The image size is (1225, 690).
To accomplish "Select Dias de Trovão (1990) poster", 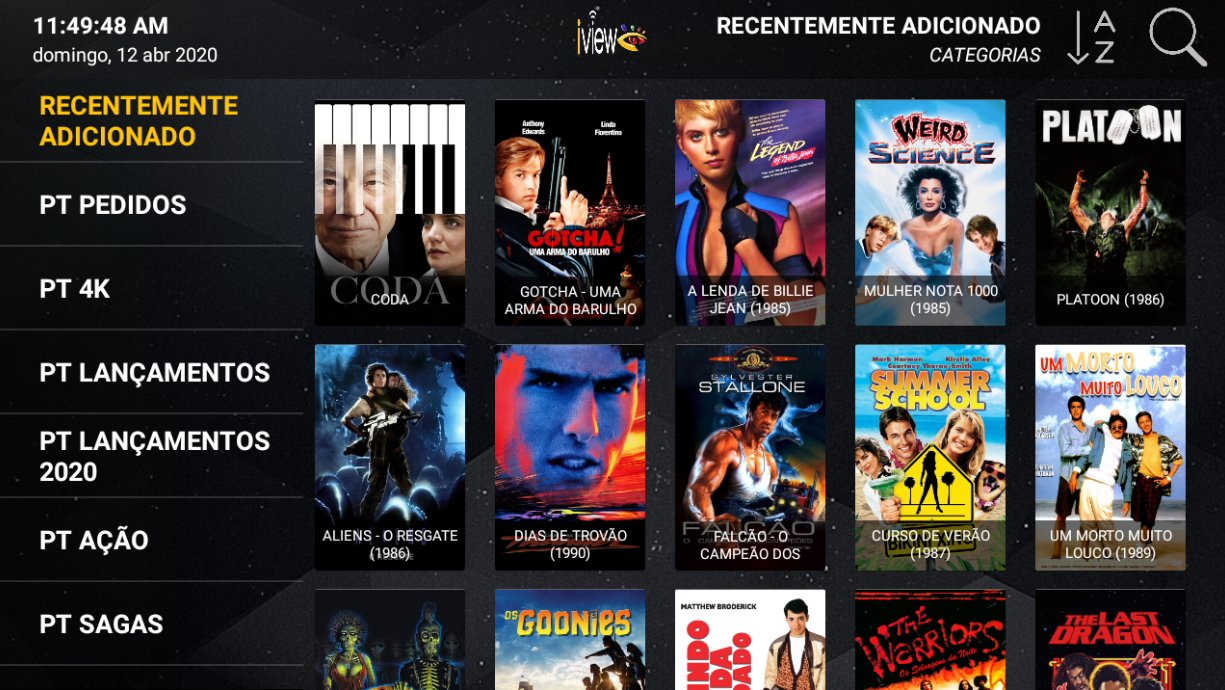I will 570,458.
